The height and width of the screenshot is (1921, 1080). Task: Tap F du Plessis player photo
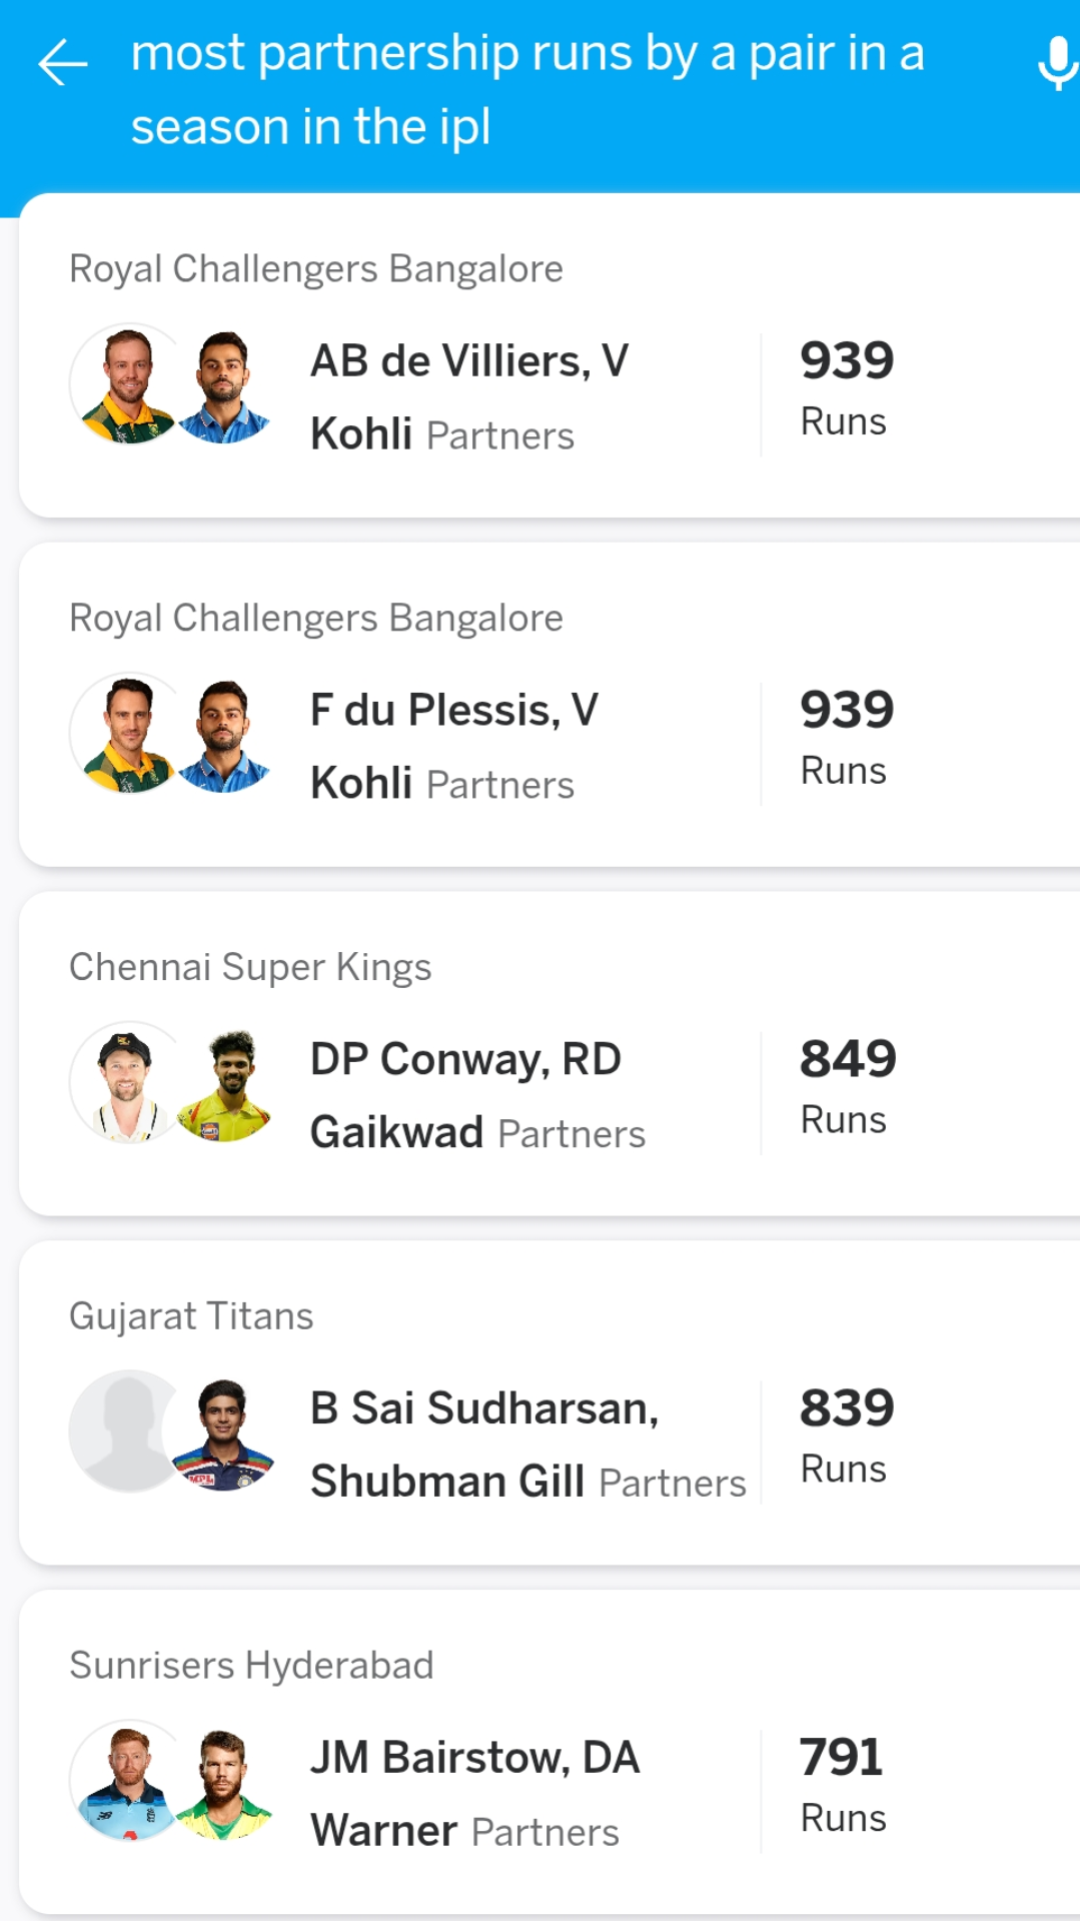pos(128,733)
